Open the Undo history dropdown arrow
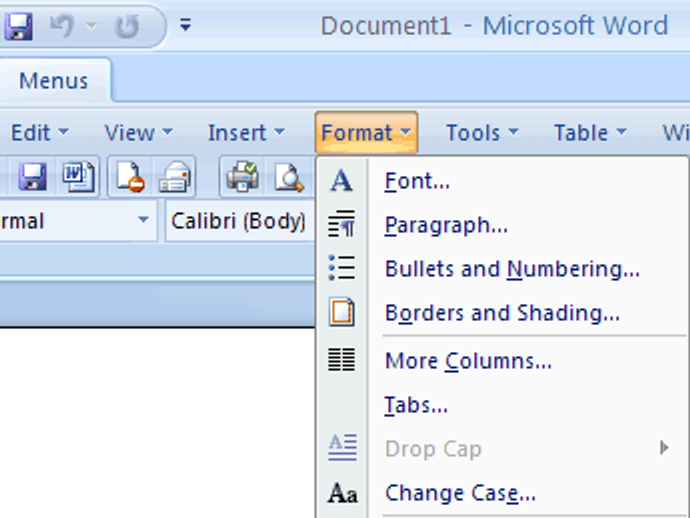Screen dimensions: 690x518 coord(91,26)
